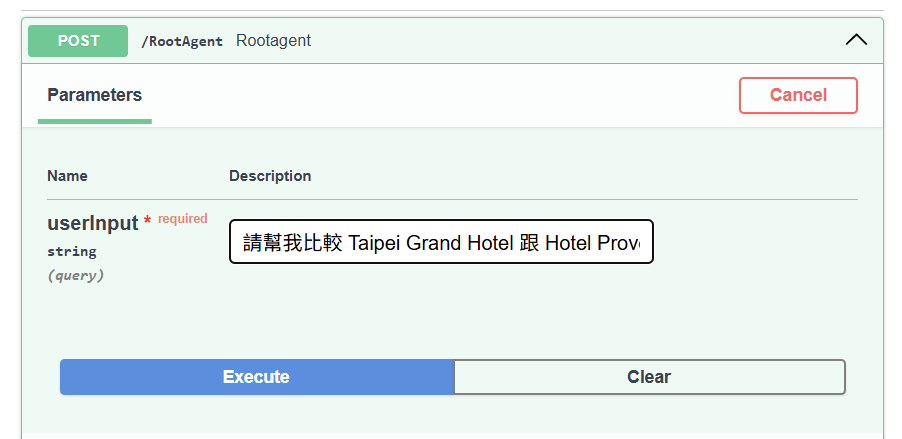Image resolution: width=902 pixels, height=439 pixels.
Task: Click the /RootAgent endpoint path
Action: (x=181, y=42)
